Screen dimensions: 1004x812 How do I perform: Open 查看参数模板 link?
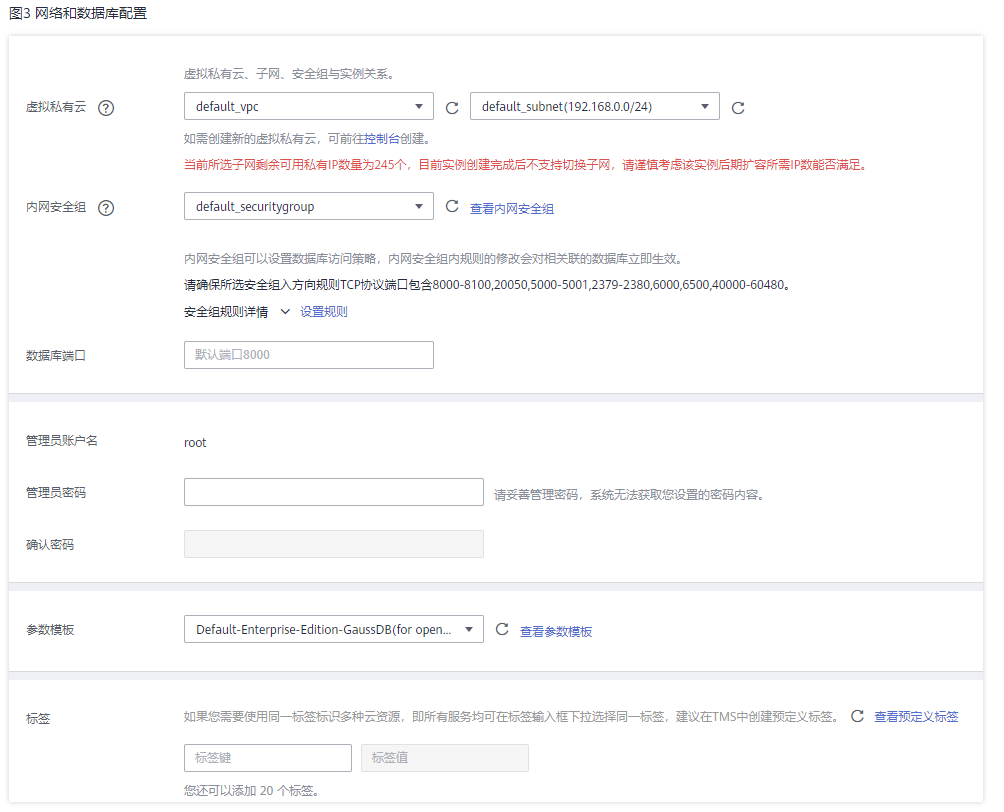pos(556,631)
